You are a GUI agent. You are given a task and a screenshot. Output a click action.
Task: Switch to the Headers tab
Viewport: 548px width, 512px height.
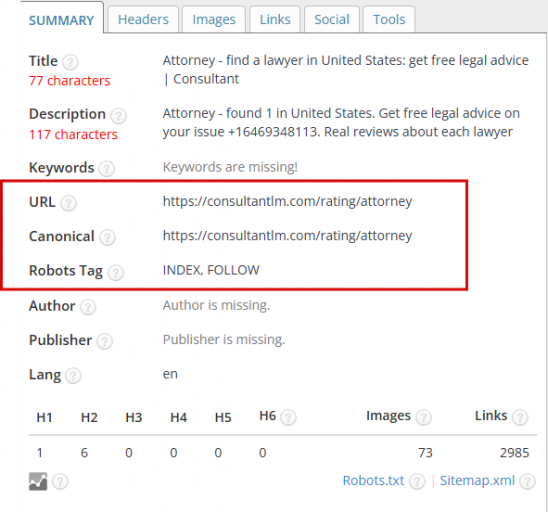pyautogui.click(x=143, y=20)
